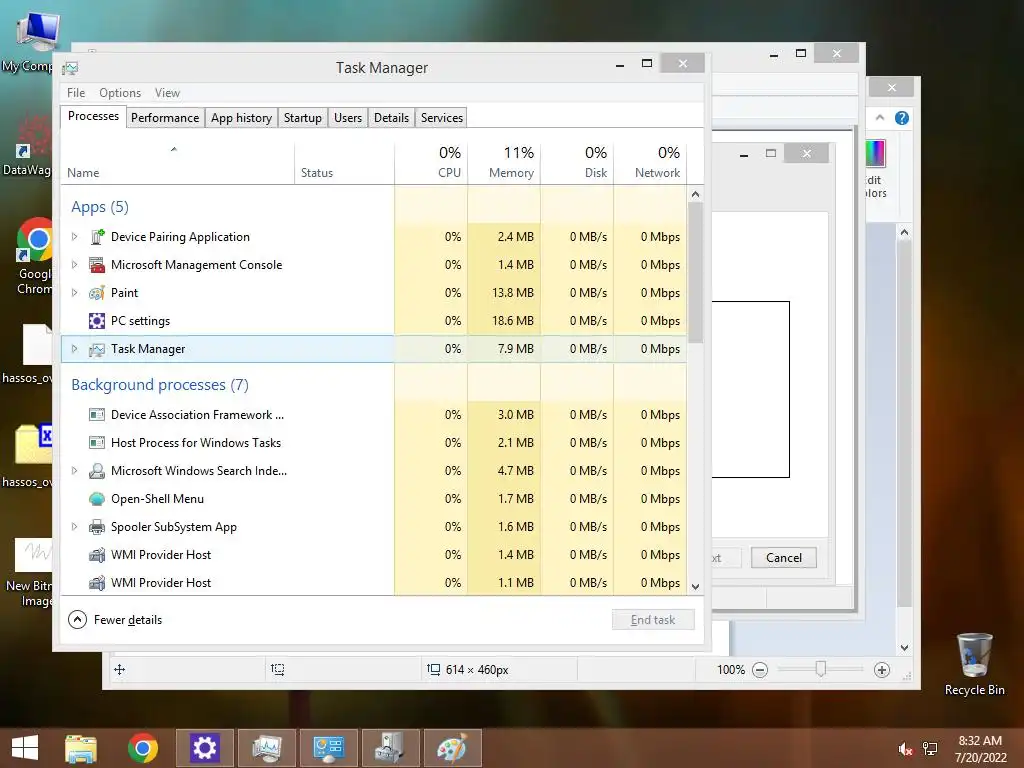Switch to the App history tab
This screenshot has width=1024, height=768.
[241, 118]
